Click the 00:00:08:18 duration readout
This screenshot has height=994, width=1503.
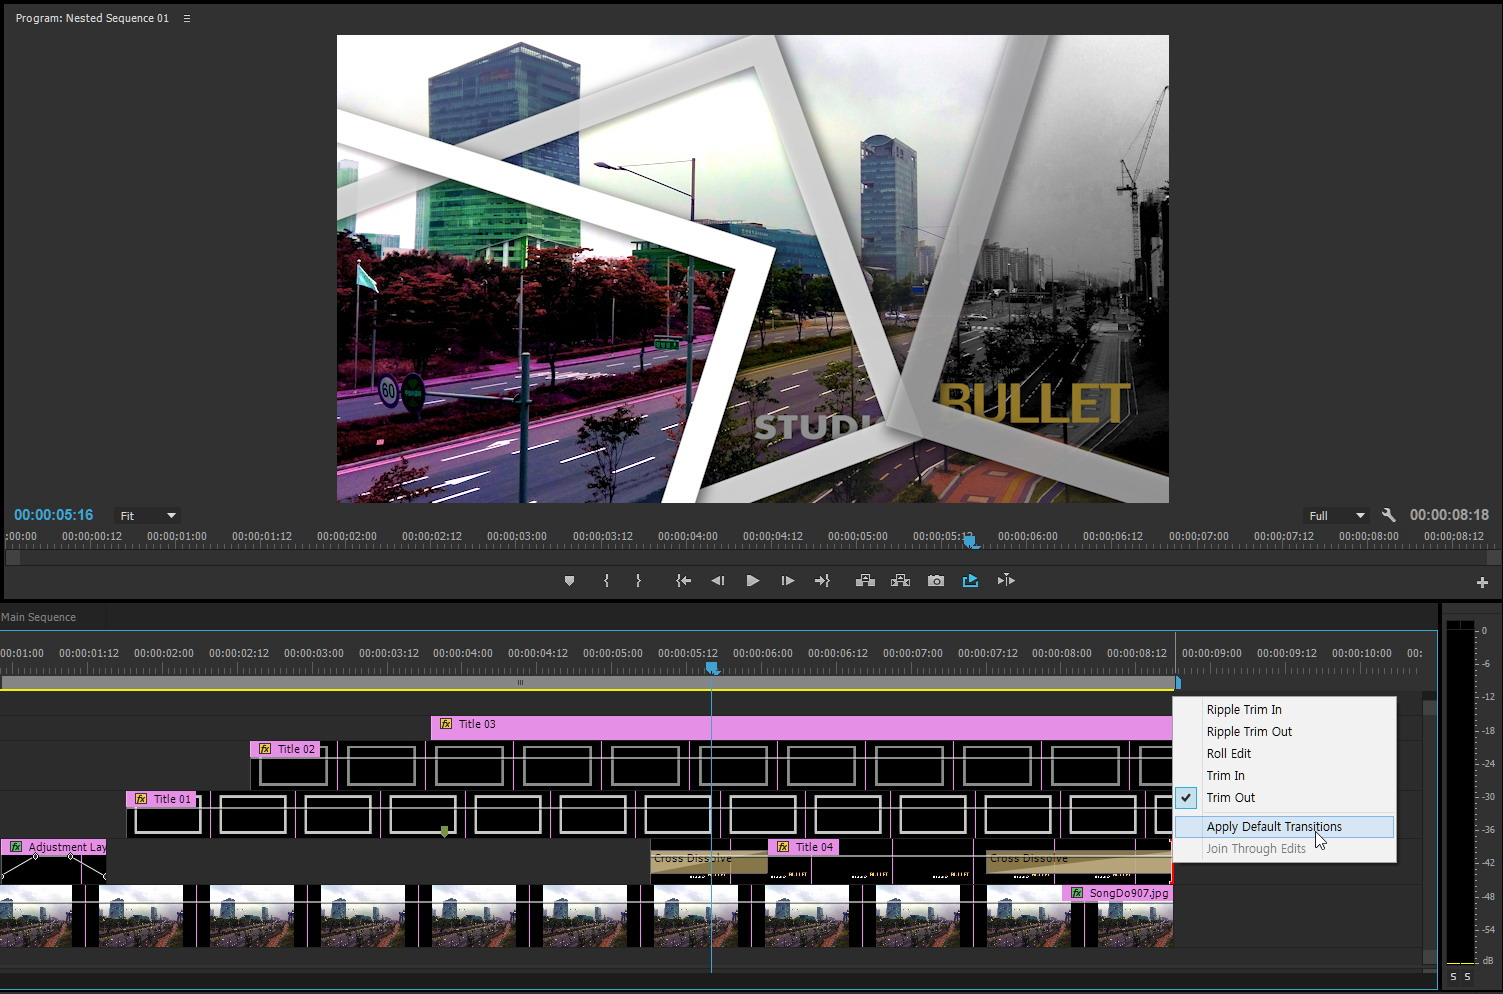pos(1449,515)
